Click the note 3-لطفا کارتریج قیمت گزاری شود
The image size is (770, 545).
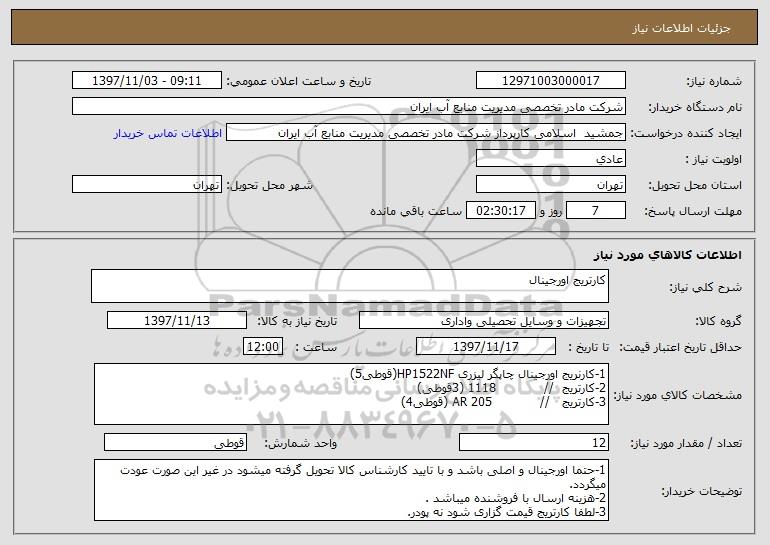point(507,513)
